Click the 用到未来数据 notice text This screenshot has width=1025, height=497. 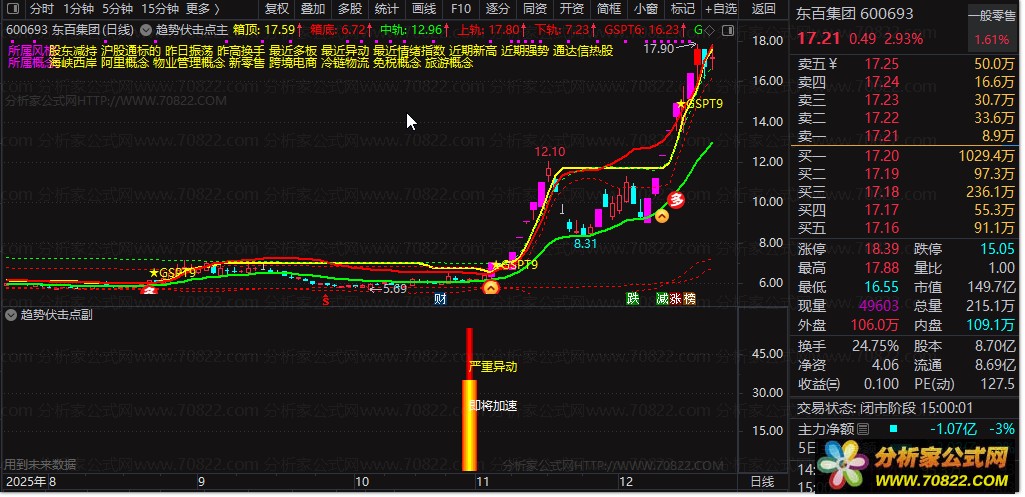41,464
